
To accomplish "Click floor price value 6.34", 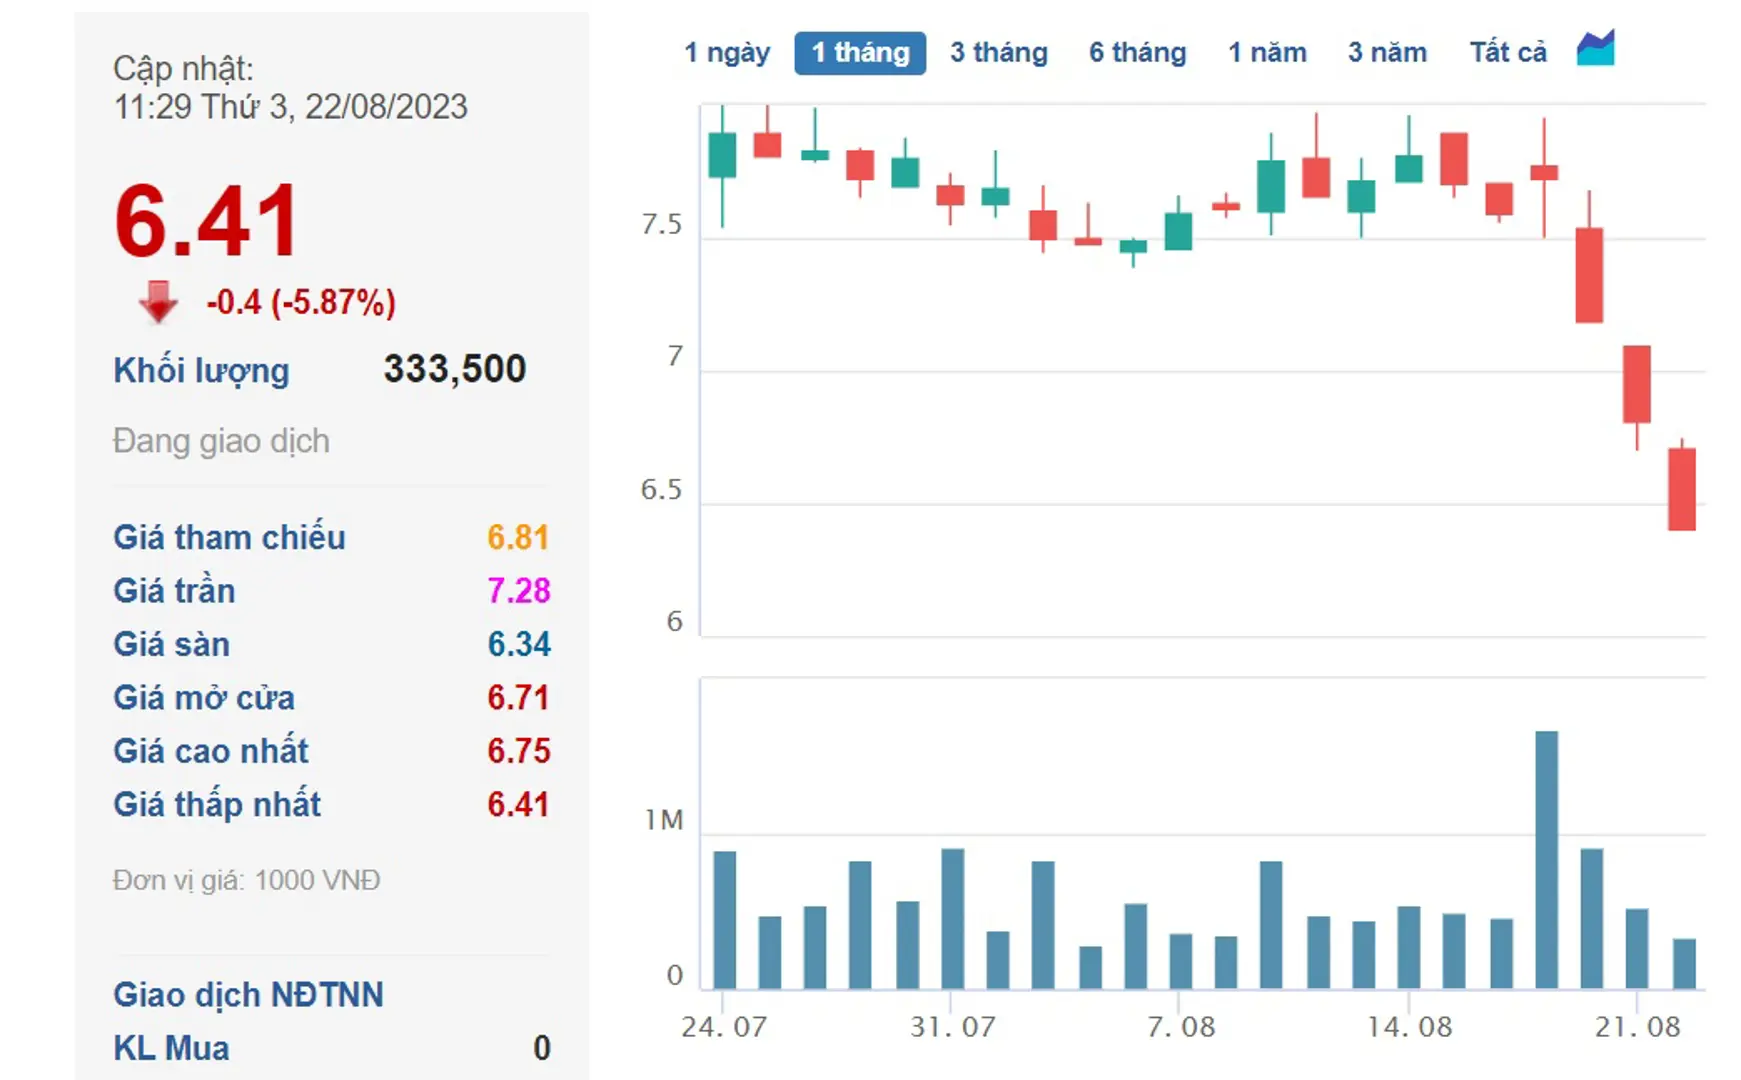I will pyautogui.click(x=518, y=645).
